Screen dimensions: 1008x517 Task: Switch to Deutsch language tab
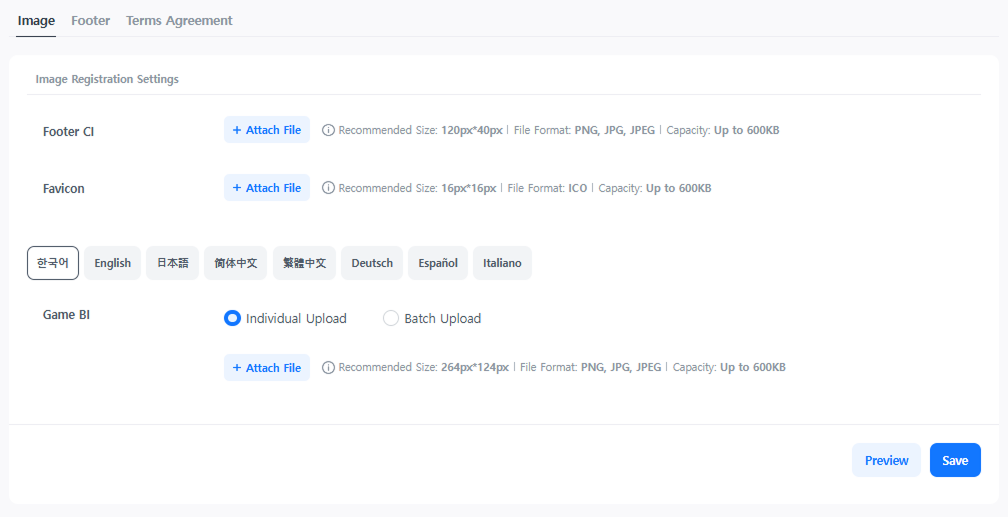(x=372, y=263)
